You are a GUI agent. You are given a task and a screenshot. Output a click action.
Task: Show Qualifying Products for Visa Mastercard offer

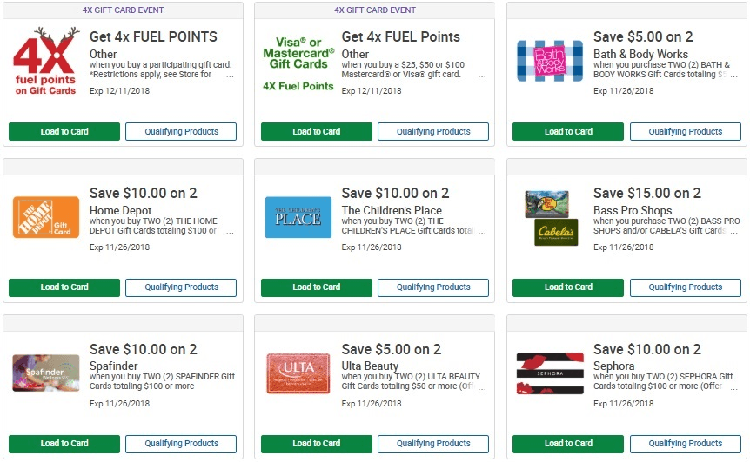coord(433,132)
